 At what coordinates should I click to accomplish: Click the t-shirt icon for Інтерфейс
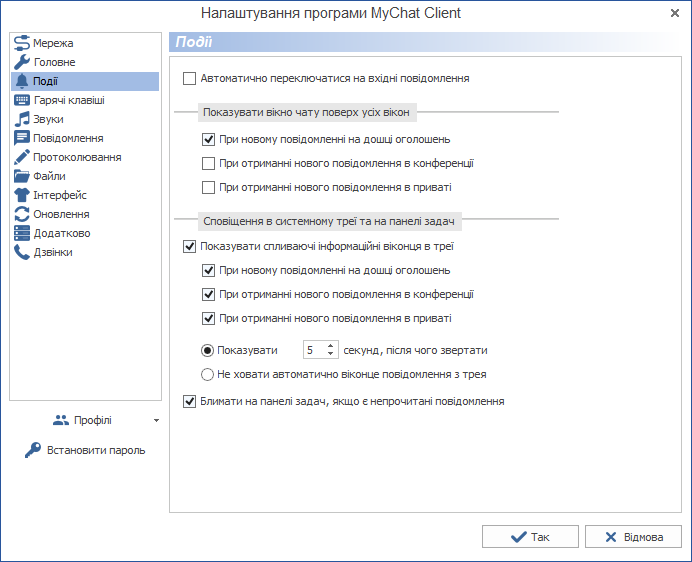[22, 195]
